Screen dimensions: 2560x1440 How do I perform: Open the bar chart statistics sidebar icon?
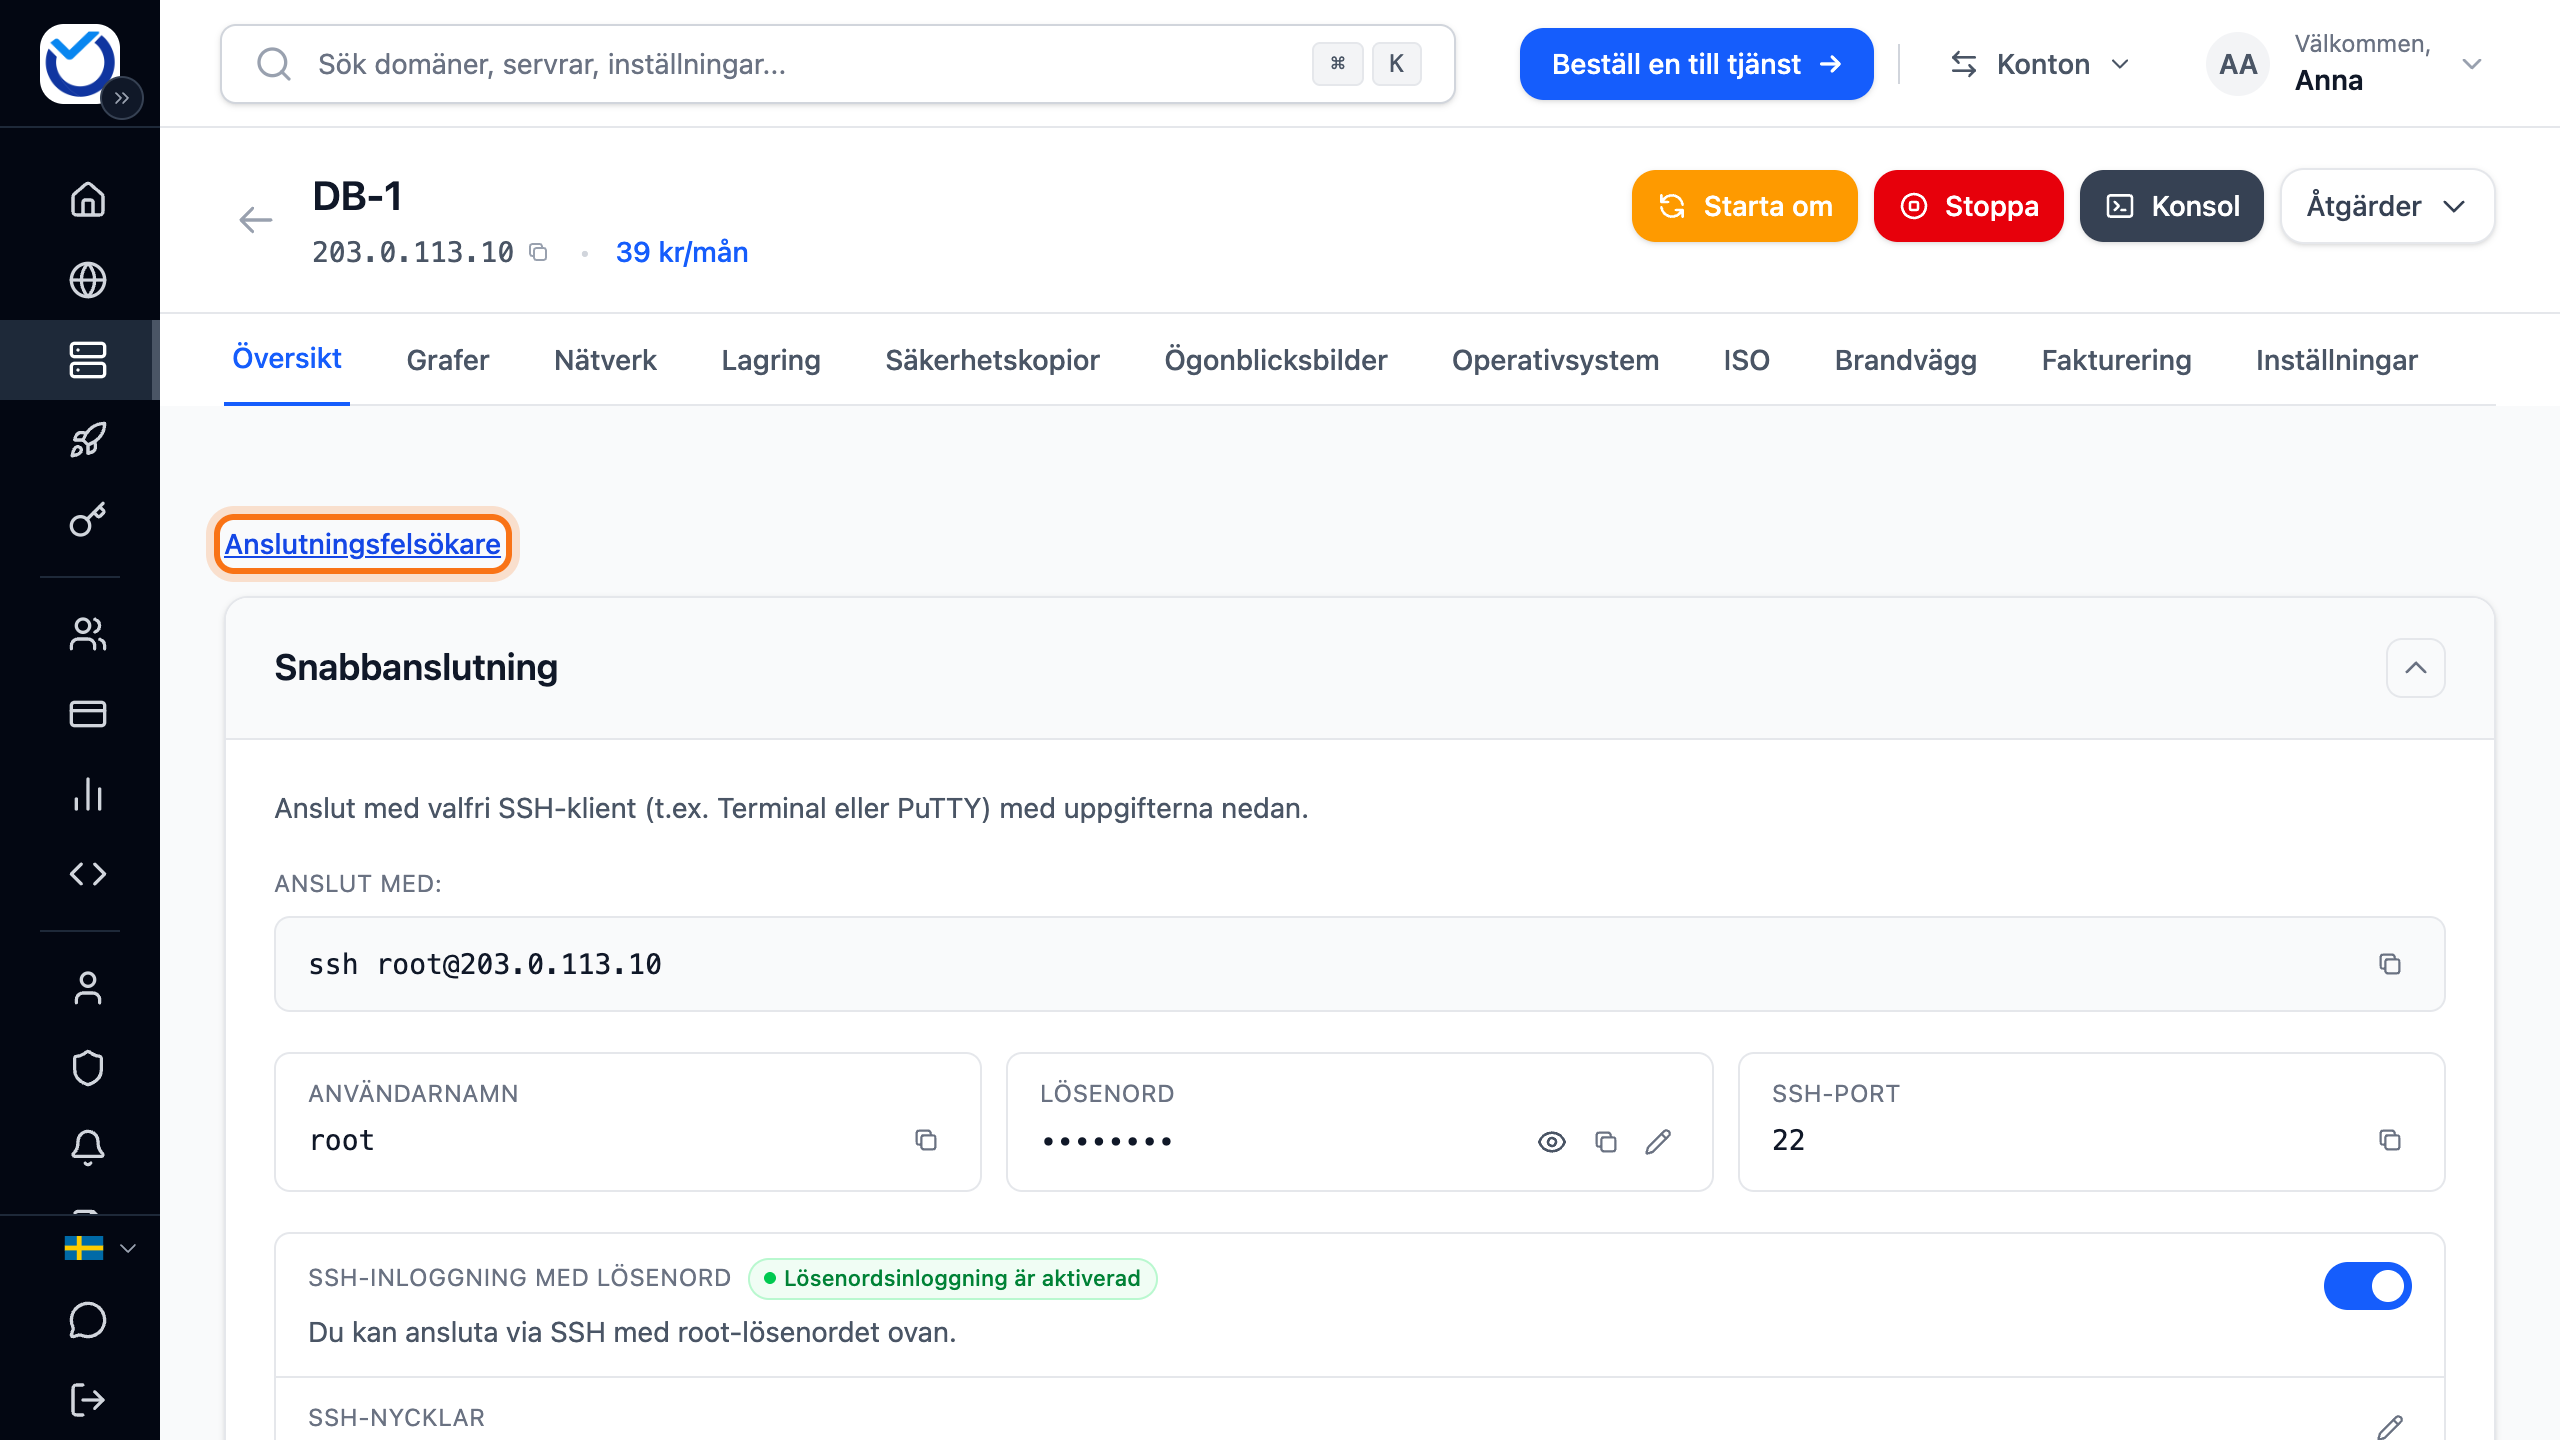88,794
